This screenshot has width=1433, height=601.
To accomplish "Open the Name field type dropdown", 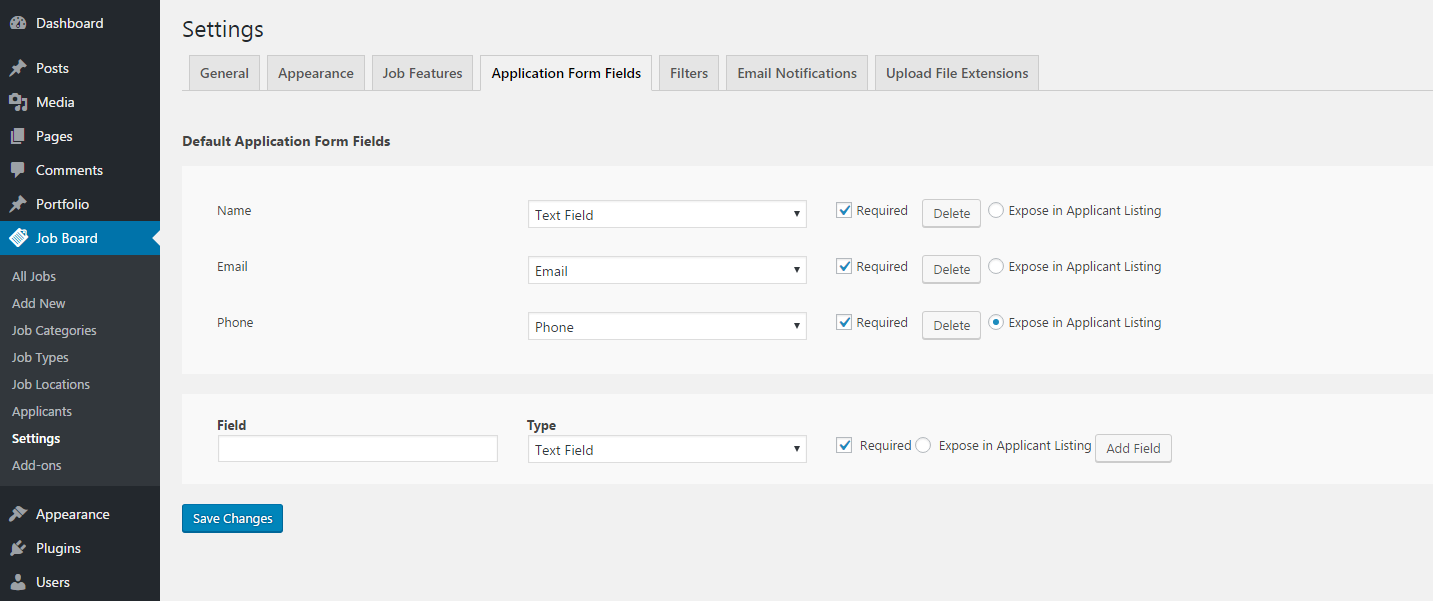I will 667,214.
